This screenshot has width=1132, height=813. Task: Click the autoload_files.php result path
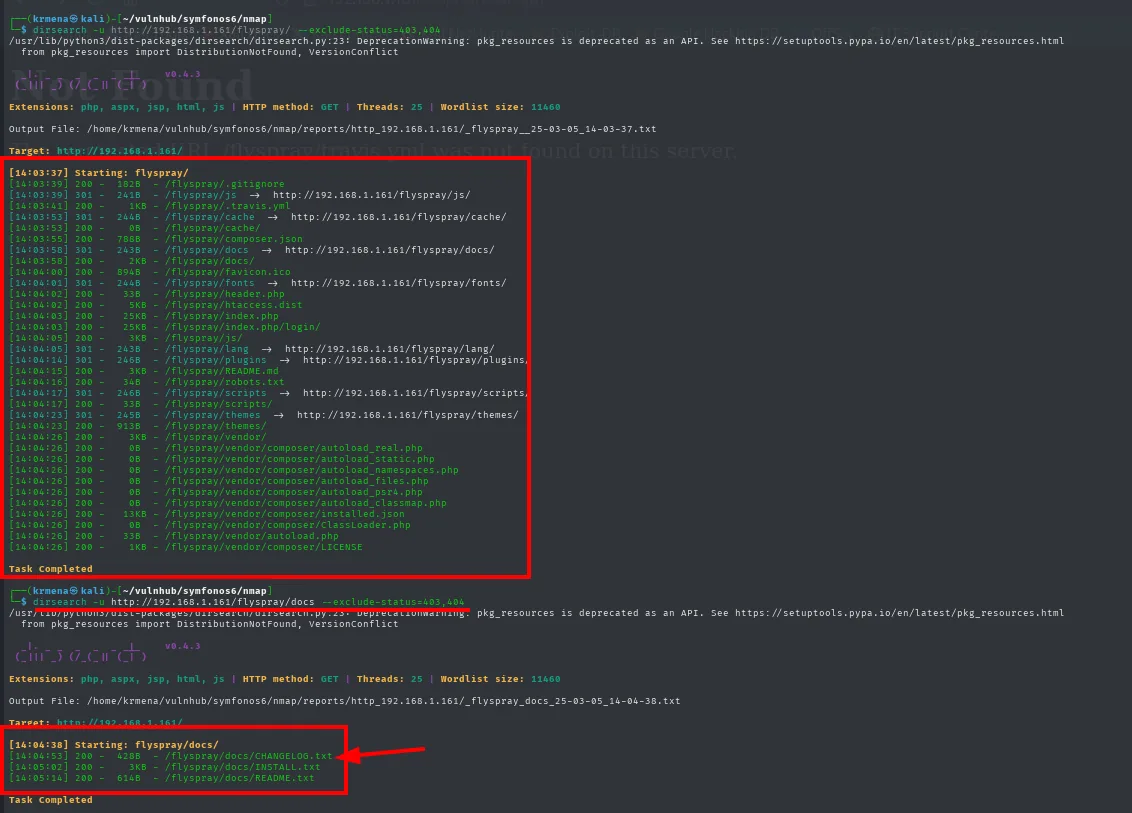click(297, 481)
